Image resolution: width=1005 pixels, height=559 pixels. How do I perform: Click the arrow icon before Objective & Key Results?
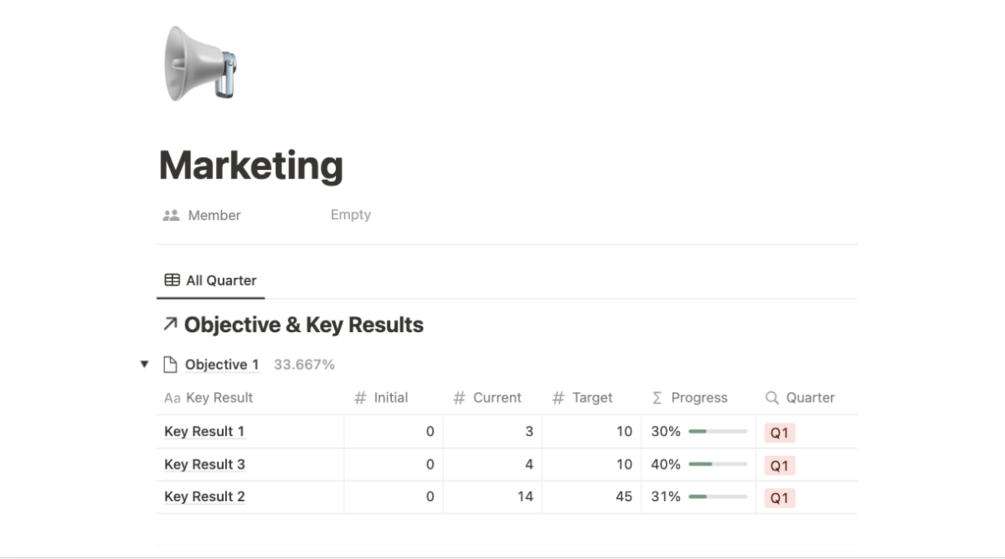pyautogui.click(x=170, y=324)
